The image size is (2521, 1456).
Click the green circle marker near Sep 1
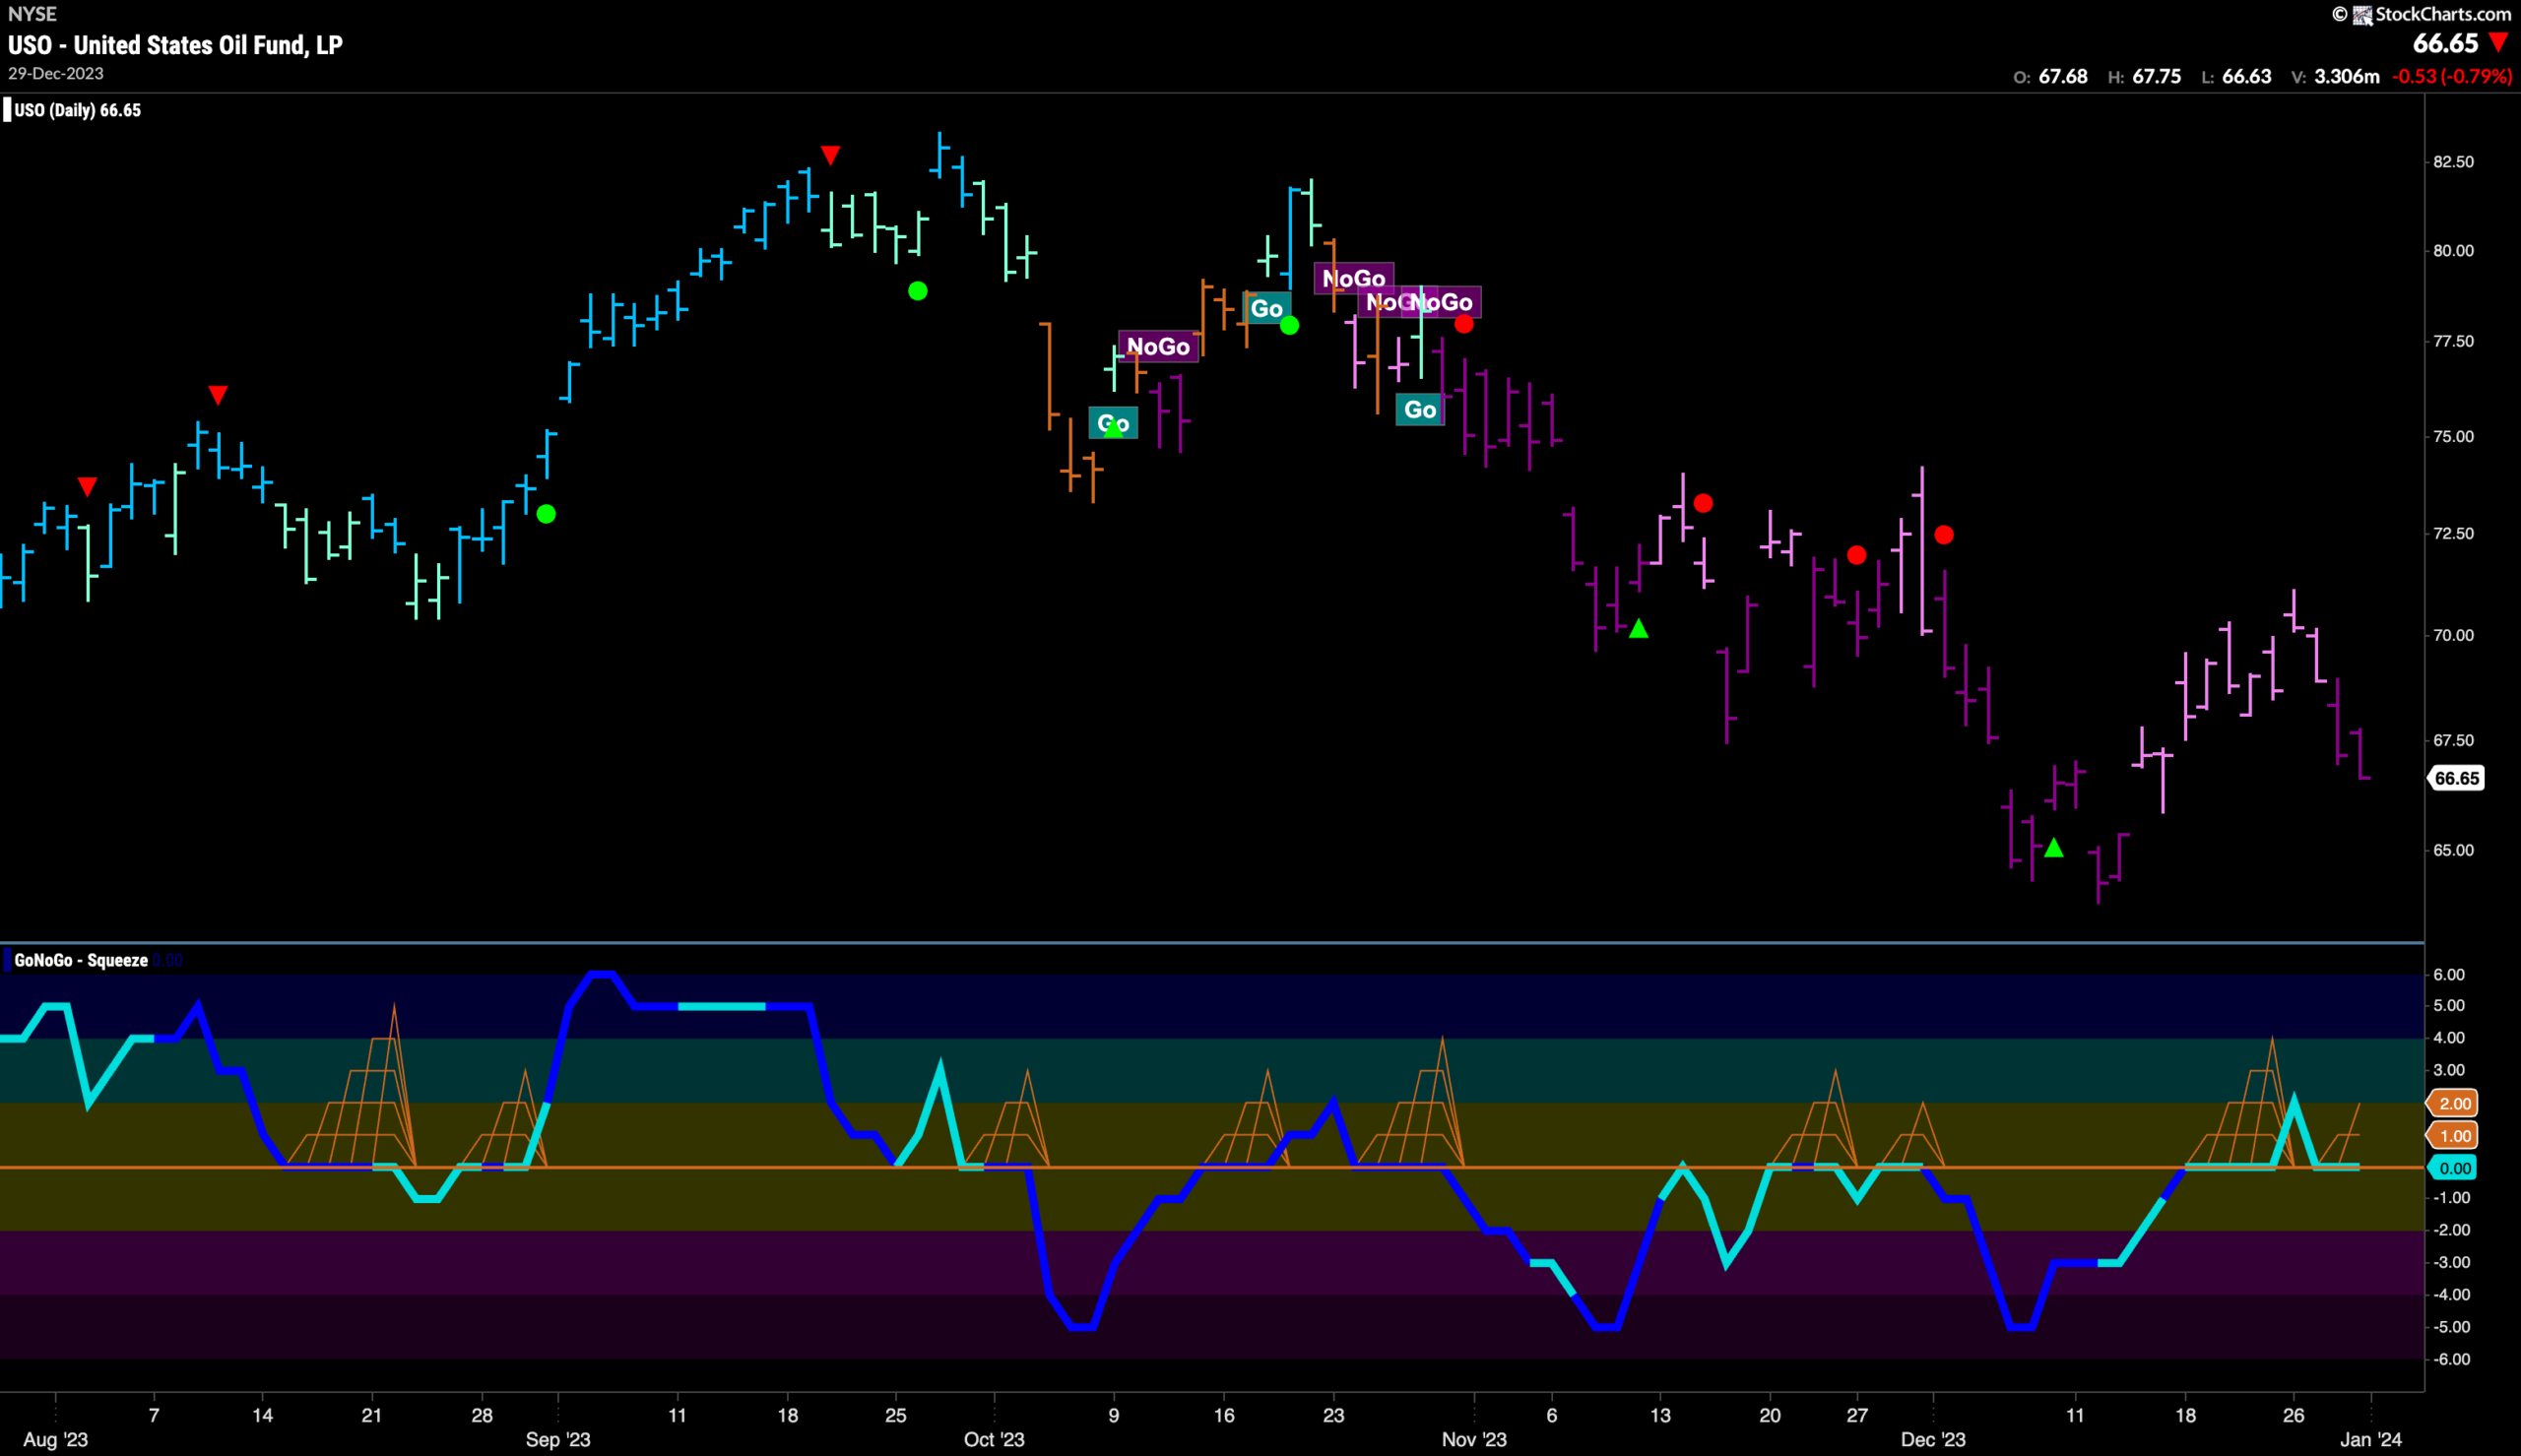click(546, 514)
